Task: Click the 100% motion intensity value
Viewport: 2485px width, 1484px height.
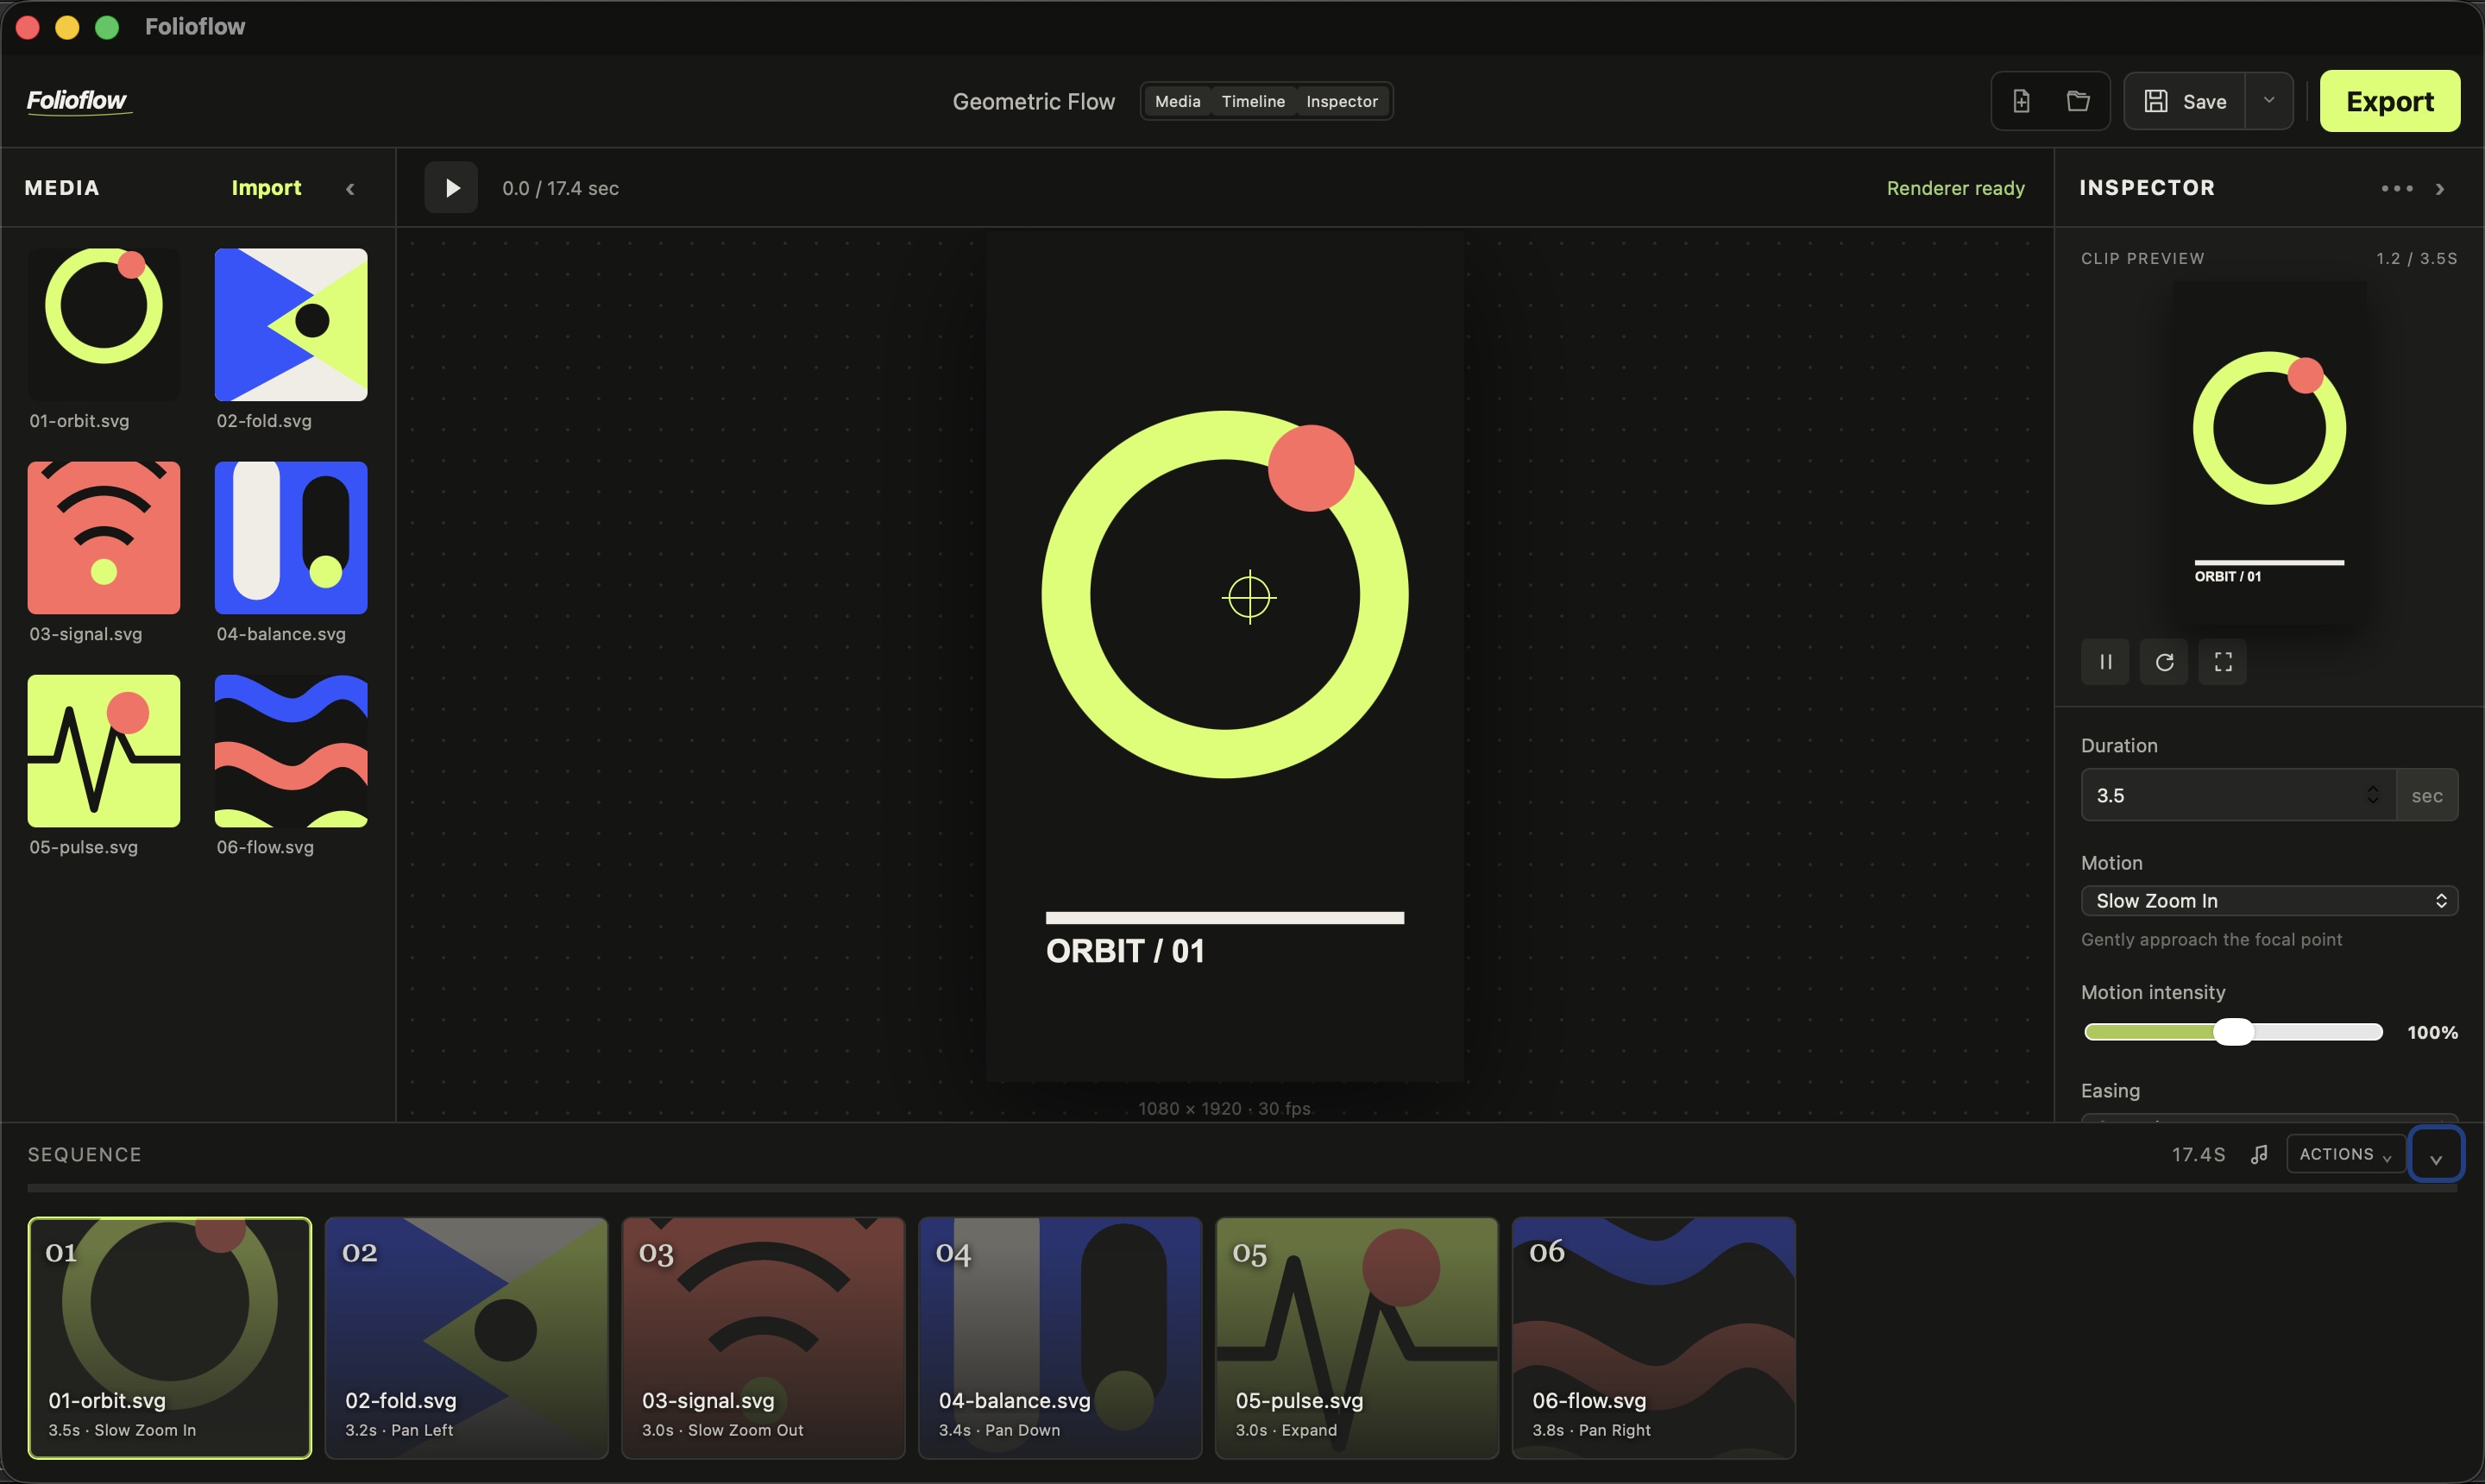Action: 2432,1032
